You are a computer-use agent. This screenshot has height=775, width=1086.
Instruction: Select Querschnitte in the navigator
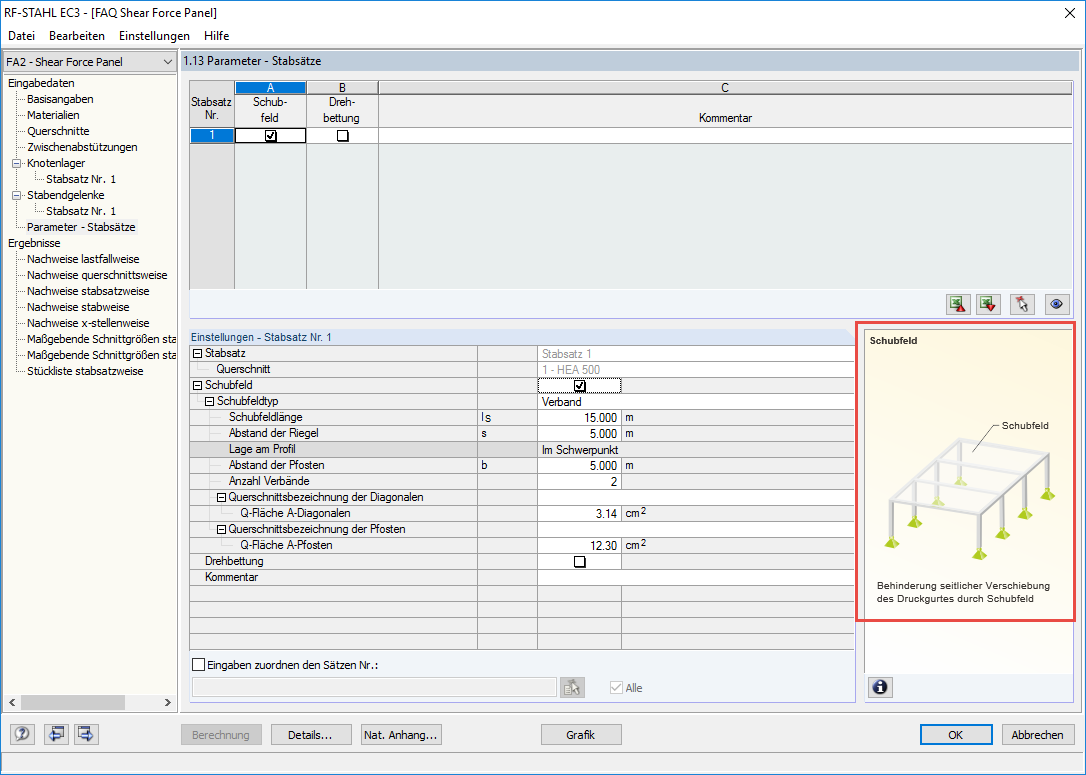click(x=58, y=131)
